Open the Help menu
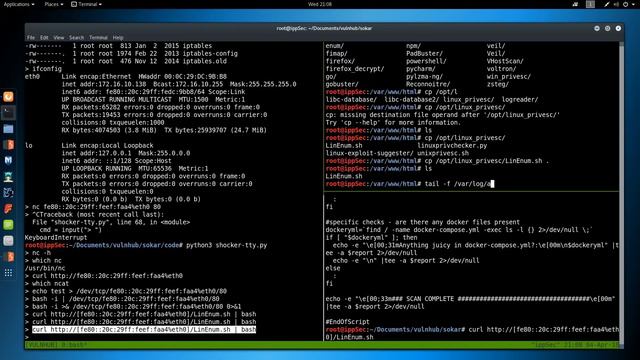 tap(118, 38)
